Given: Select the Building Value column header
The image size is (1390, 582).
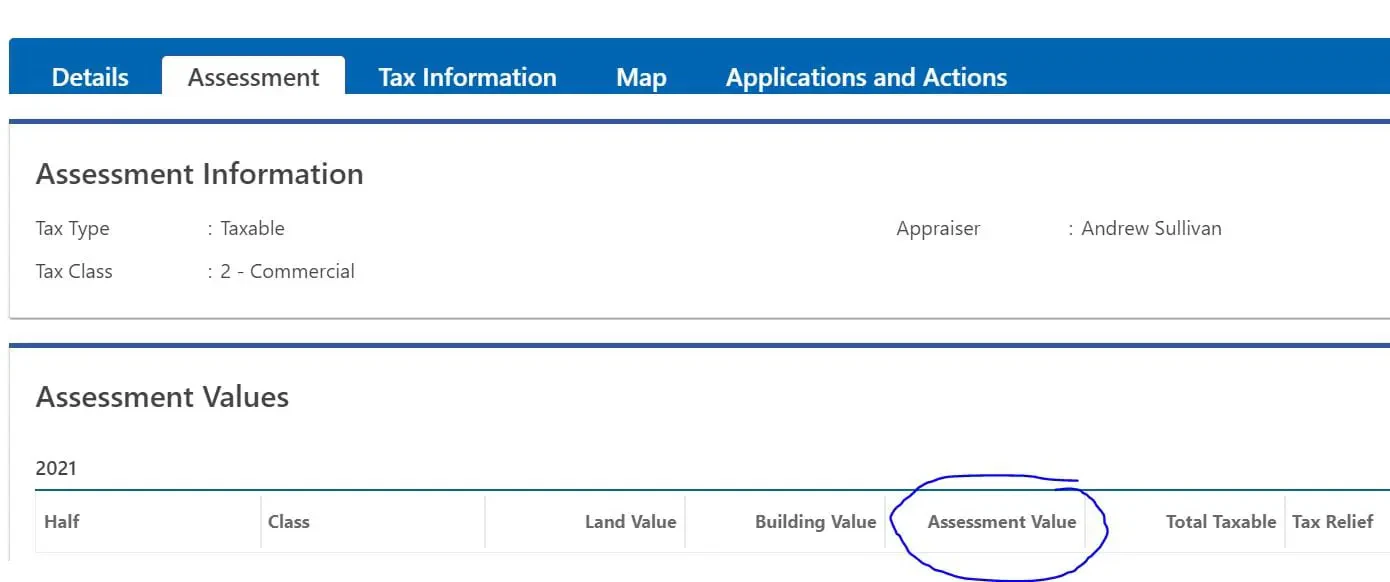Looking at the screenshot, I should (815, 522).
